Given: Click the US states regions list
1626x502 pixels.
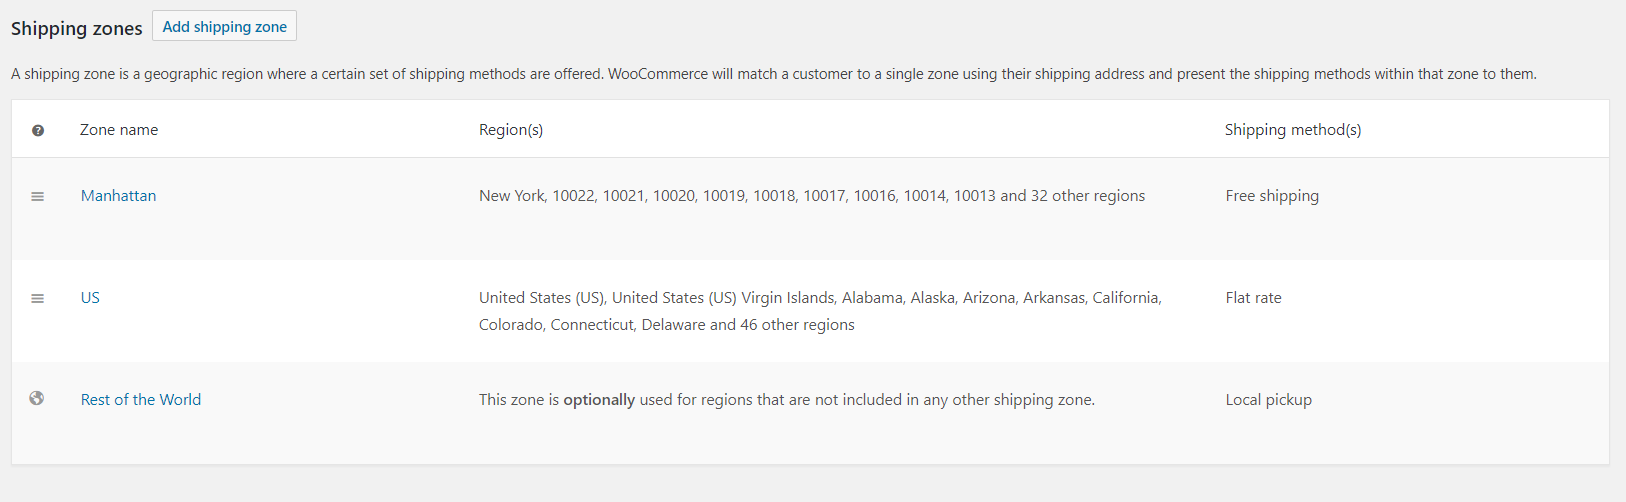Looking at the screenshot, I should click(x=820, y=311).
